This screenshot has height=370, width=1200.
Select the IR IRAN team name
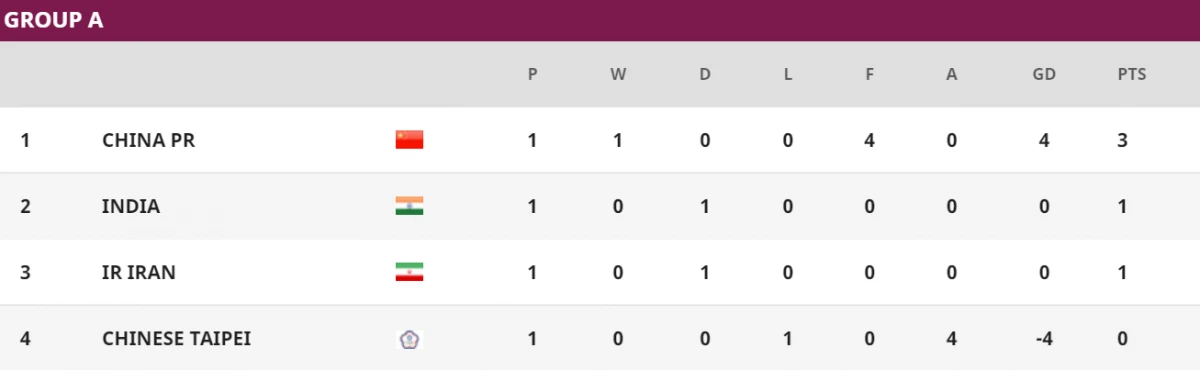point(139,272)
